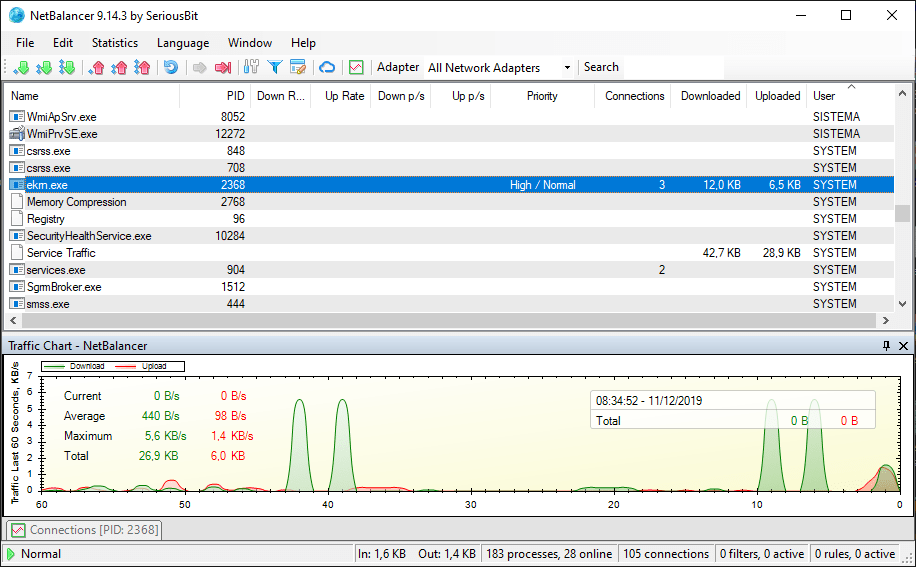
Task: Open the Statistics menu
Action: pos(115,43)
